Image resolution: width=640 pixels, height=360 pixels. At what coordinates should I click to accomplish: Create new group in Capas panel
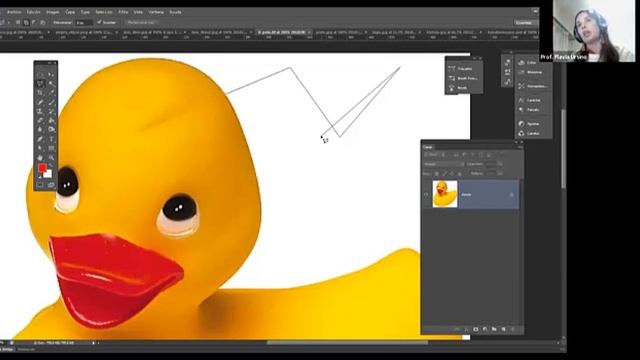pos(494,329)
